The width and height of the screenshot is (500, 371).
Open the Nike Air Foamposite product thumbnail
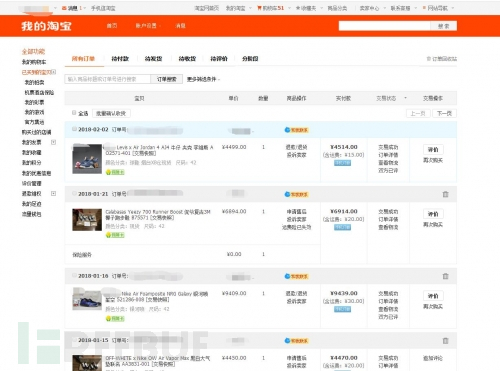point(87,299)
